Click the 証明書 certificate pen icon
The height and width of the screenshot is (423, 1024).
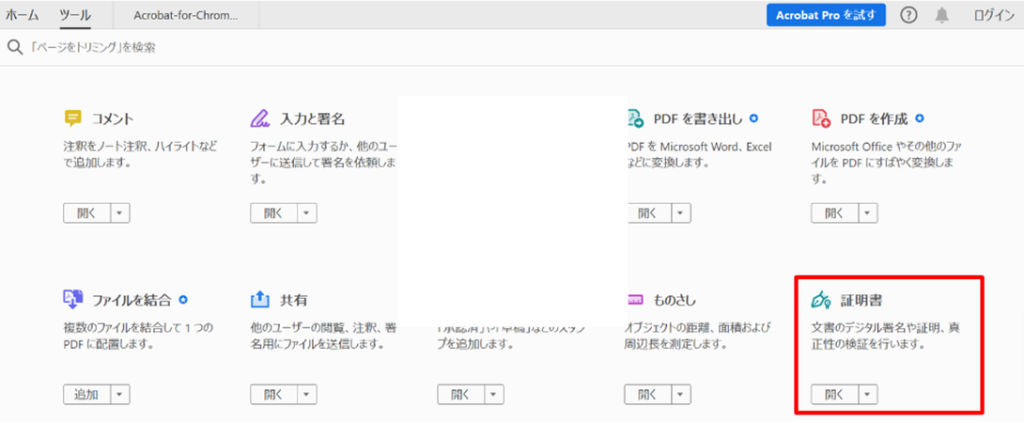pos(821,299)
